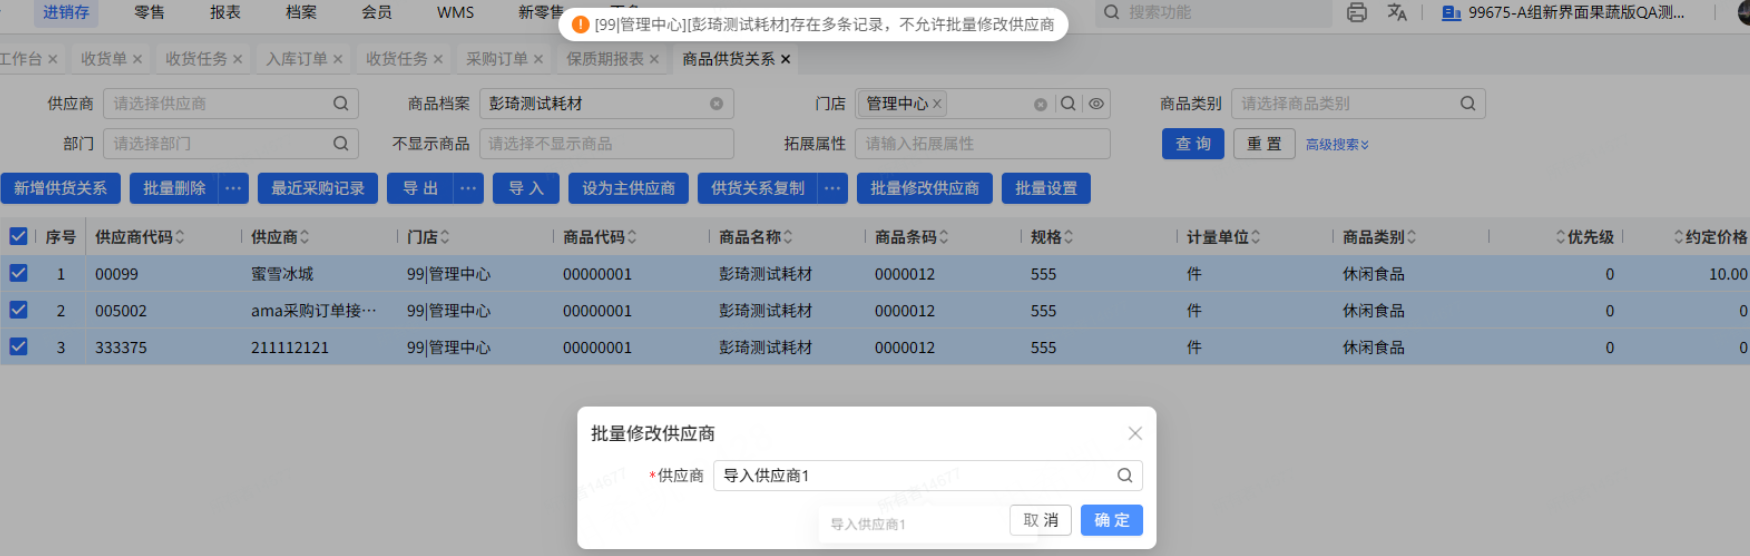Image resolution: width=1750 pixels, height=556 pixels.
Task: Sort by 规格 column
Action: pos(1069,237)
